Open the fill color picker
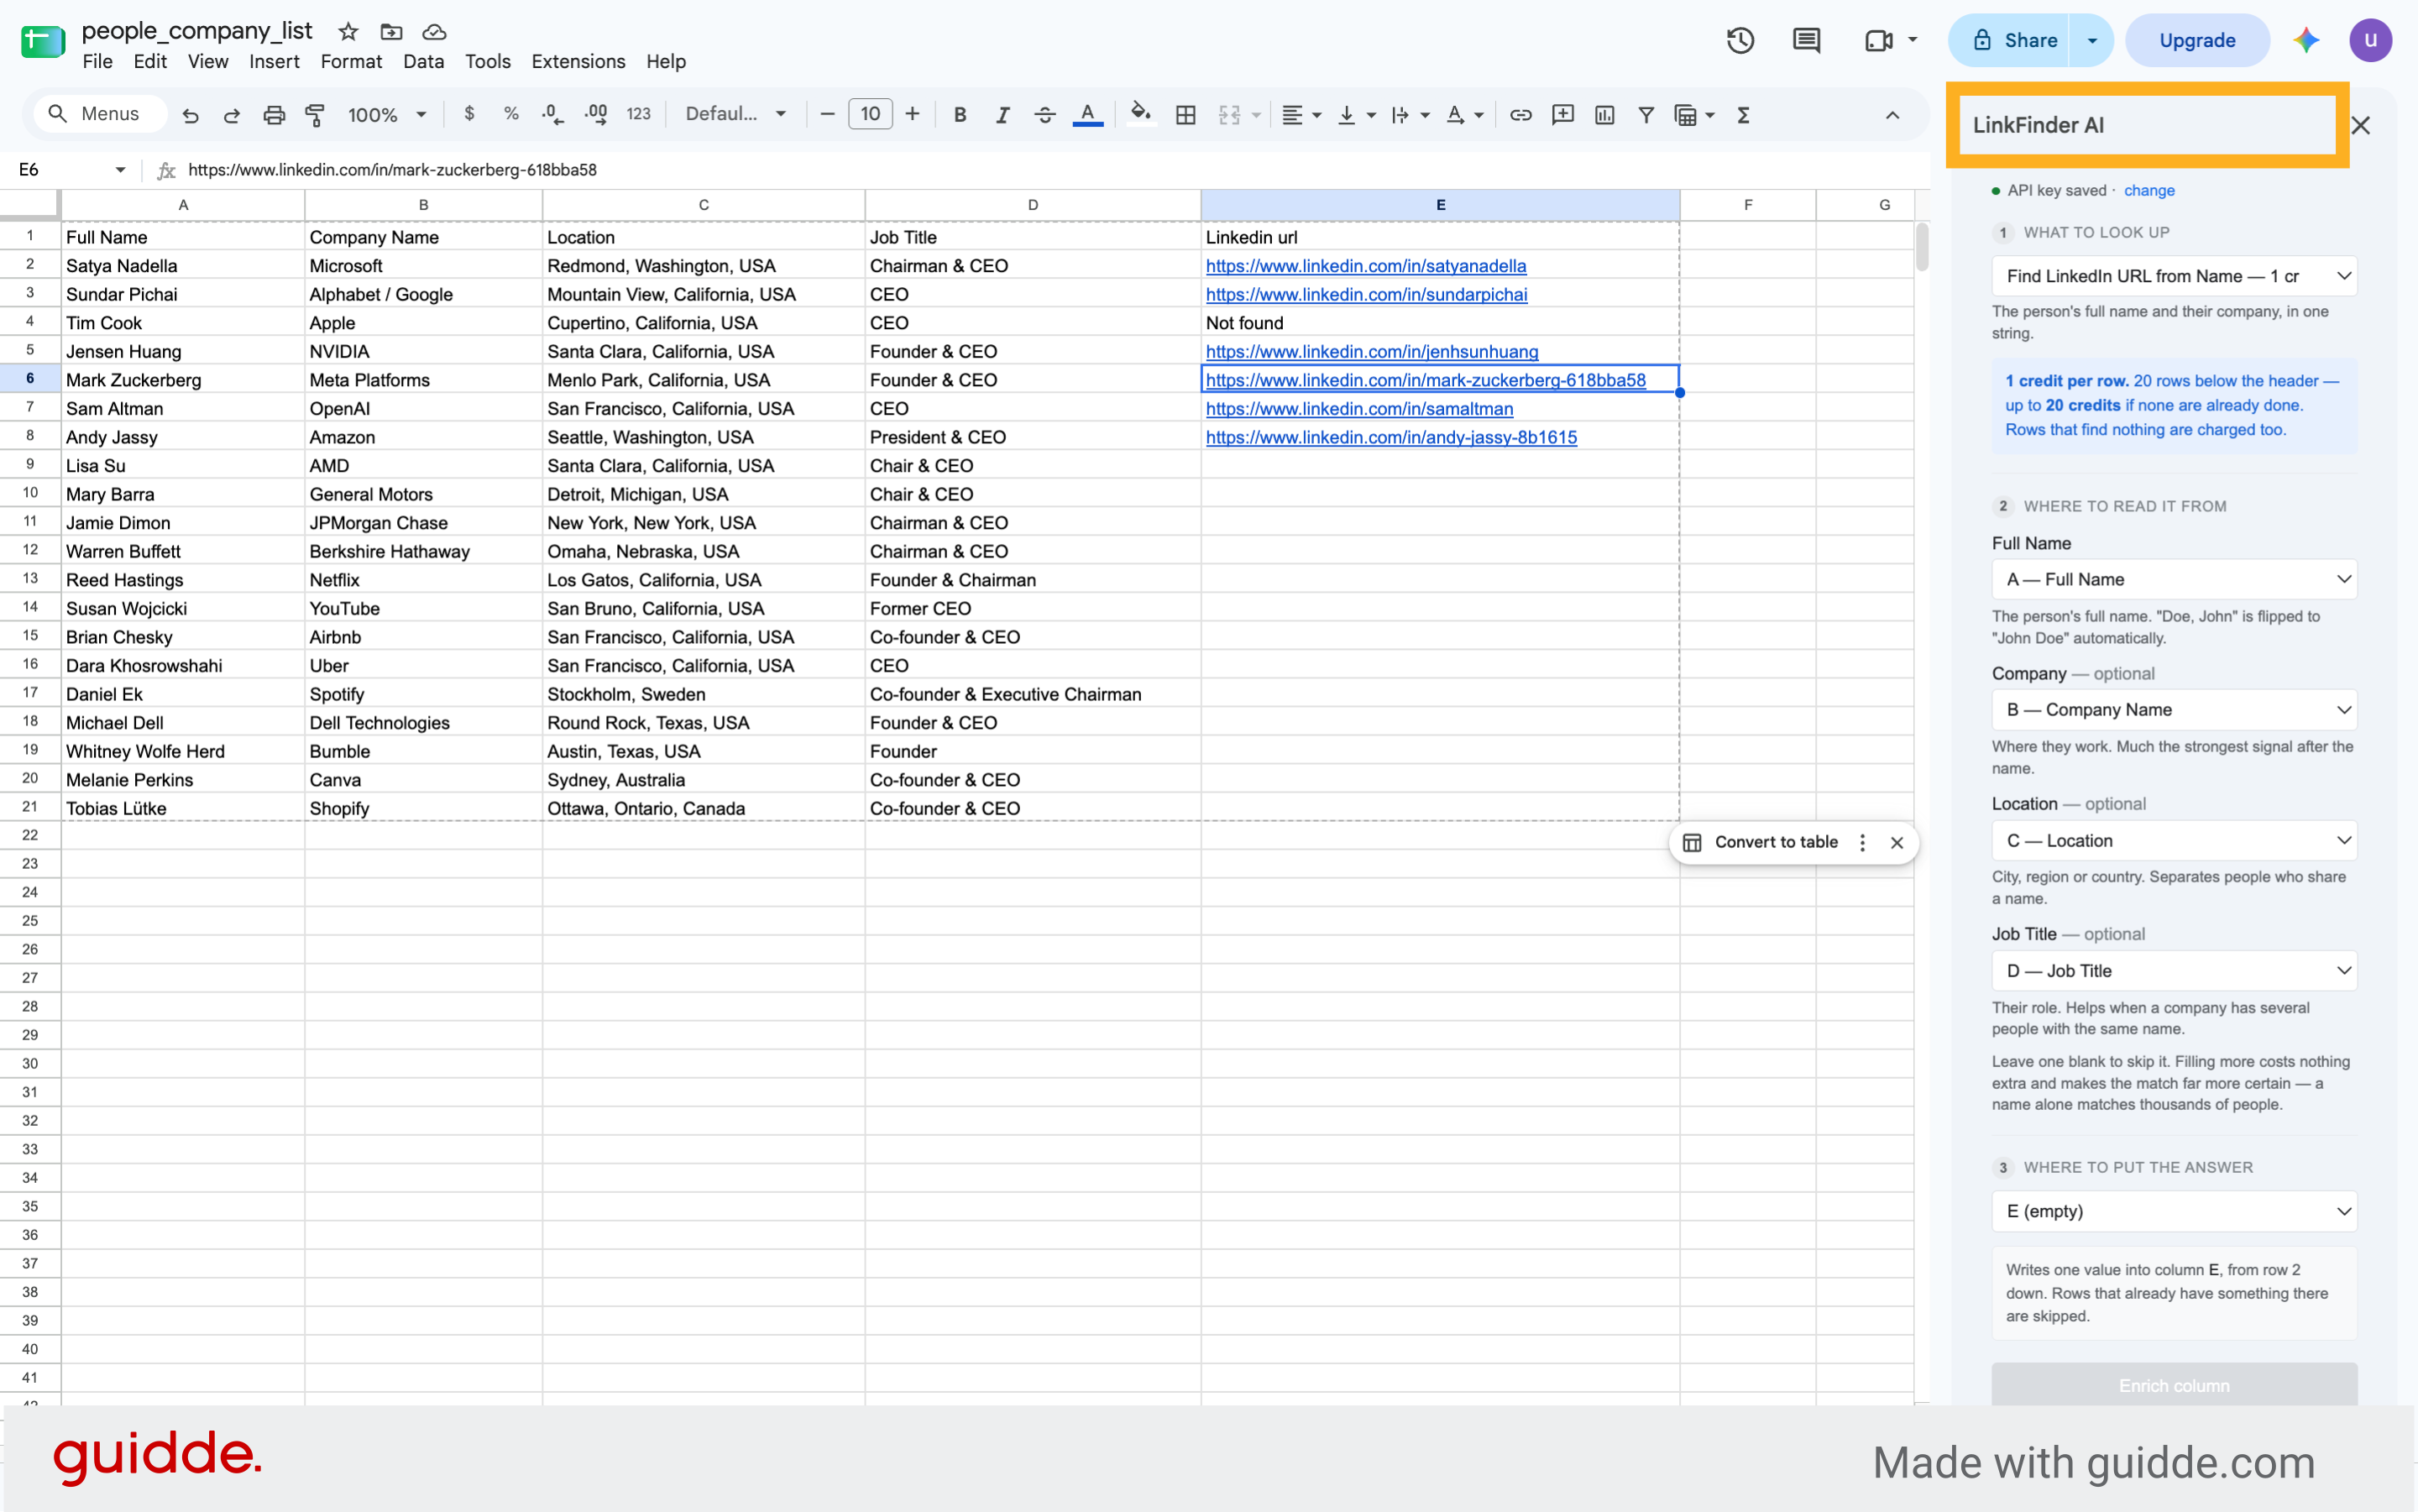2418x1512 pixels. pyautogui.click(x=1140, y=114)
